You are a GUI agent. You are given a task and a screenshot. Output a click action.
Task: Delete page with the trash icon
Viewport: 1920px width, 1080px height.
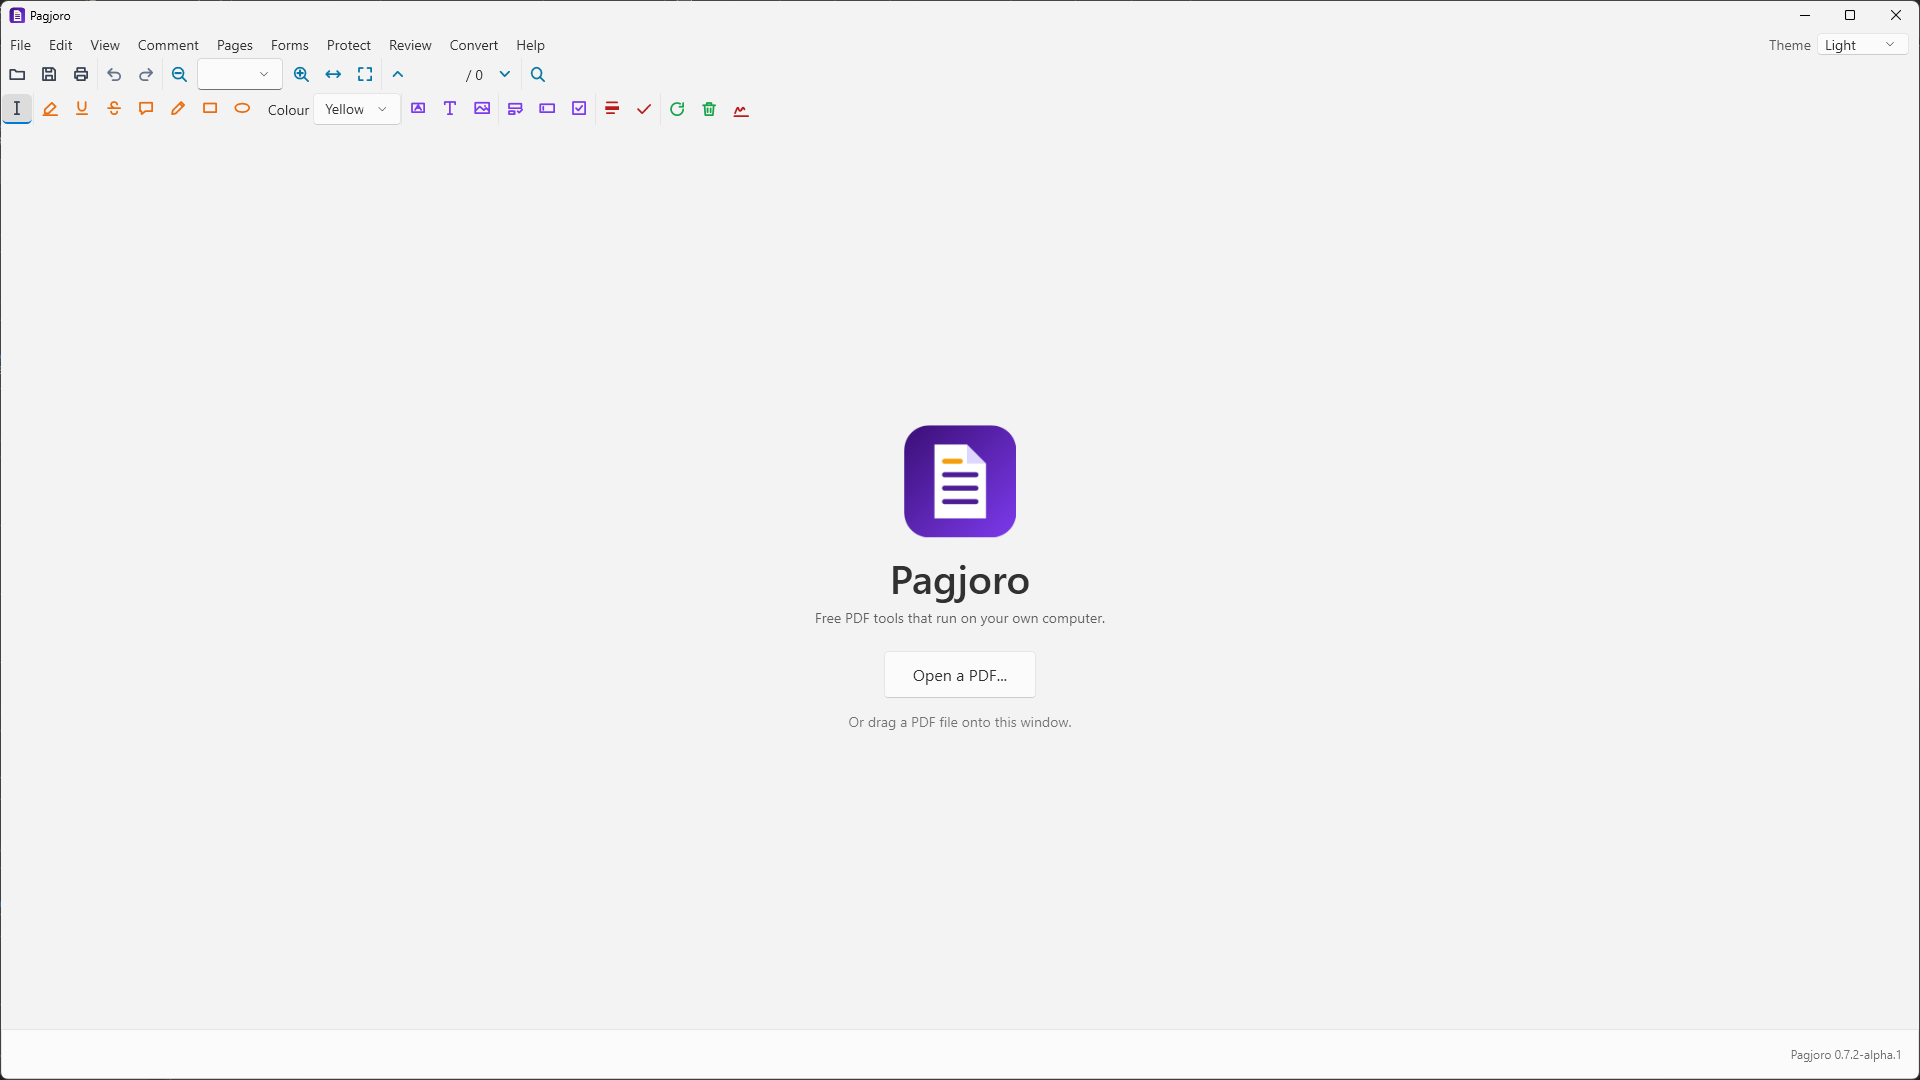click(709, 109)
